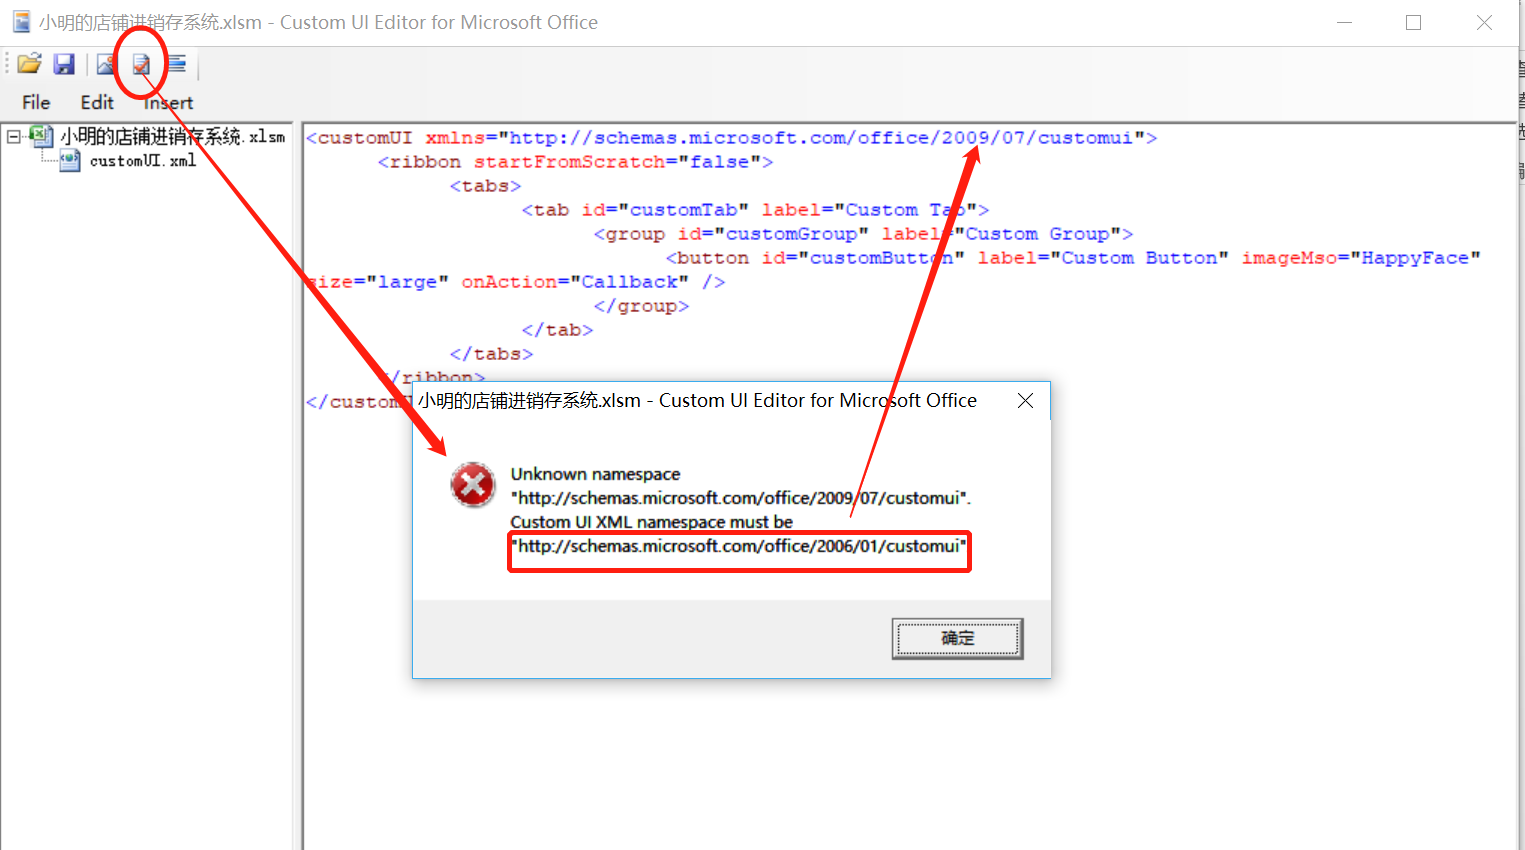Select the 小明的店铺进销存系统.xlsm tree item
The width and height of the screenshot is (1525, 850).
[x=172, y=136]
